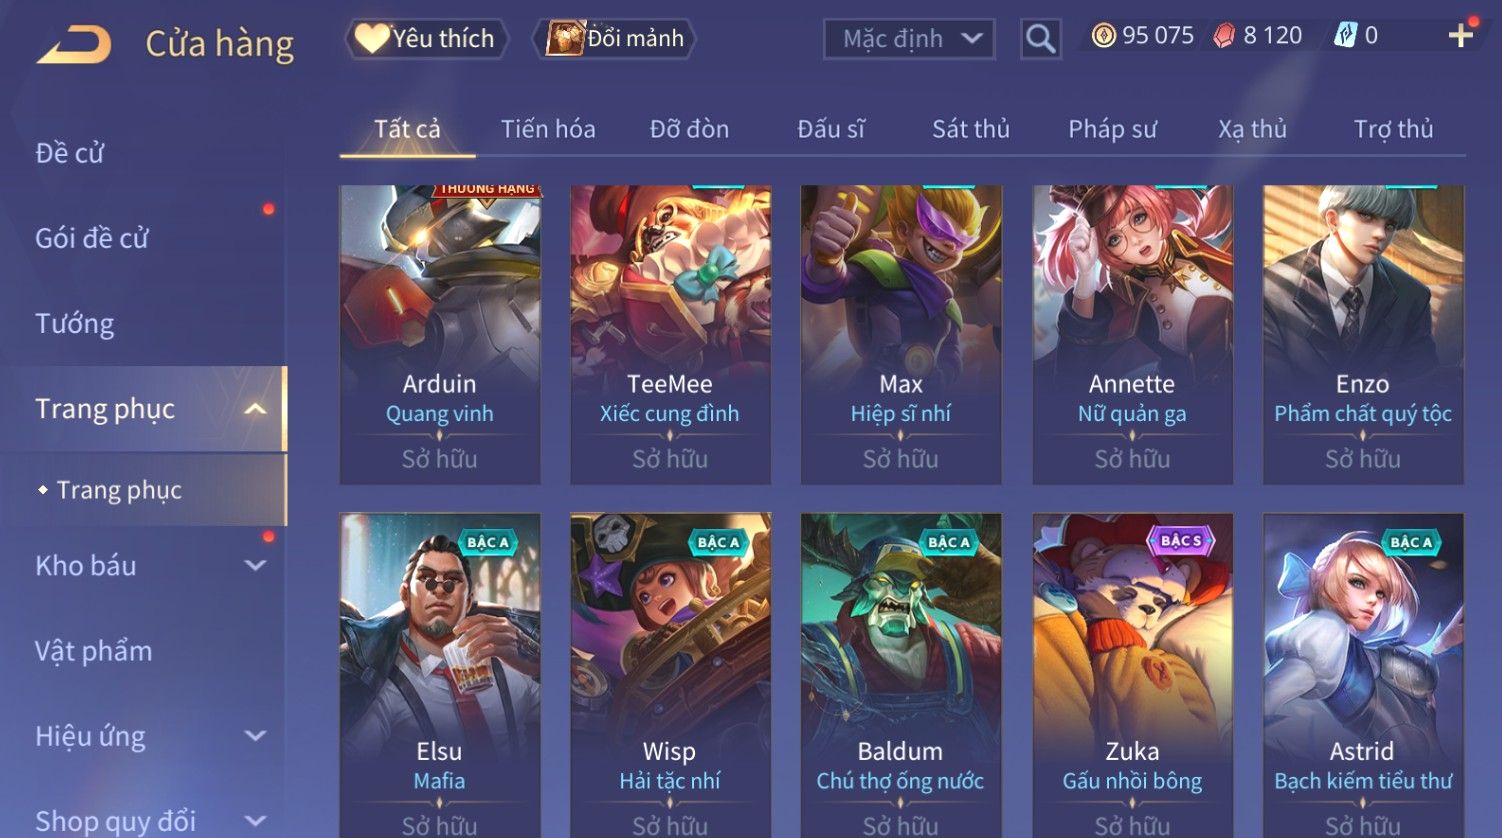Open search with the magnifier icon
Screen dimensions: 1502x838
point(1040,39)
